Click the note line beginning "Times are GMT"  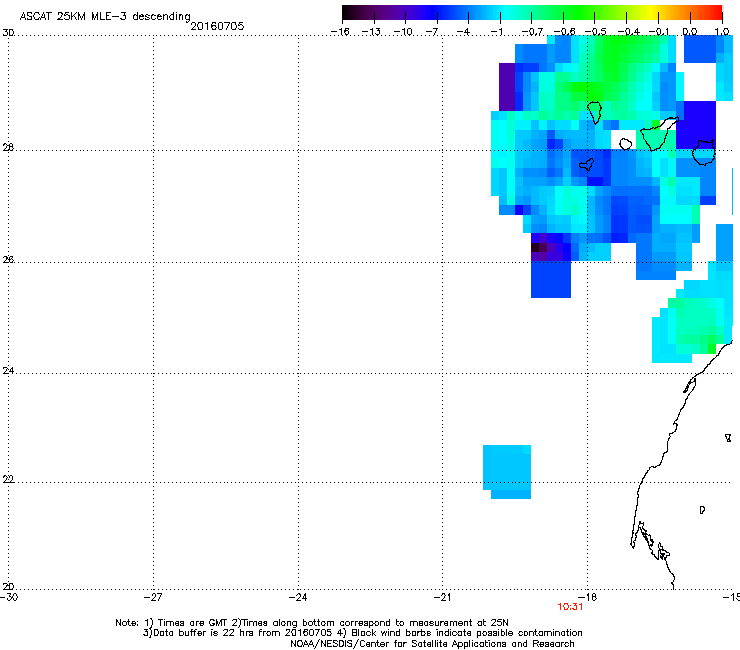tap(312, 623)
